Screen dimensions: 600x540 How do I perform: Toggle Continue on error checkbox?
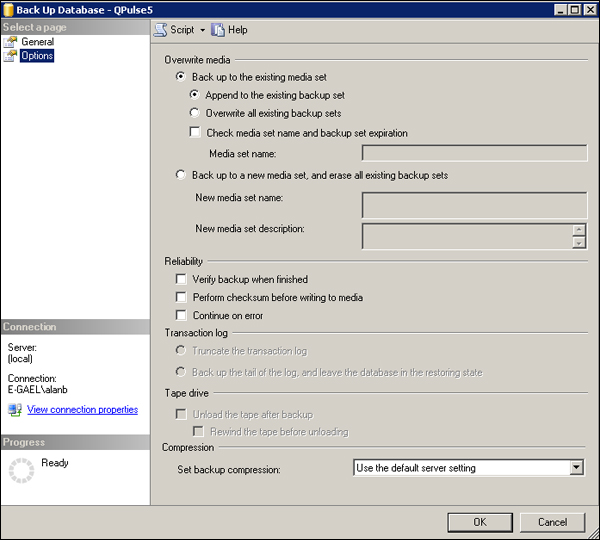[x=181, y=315]
